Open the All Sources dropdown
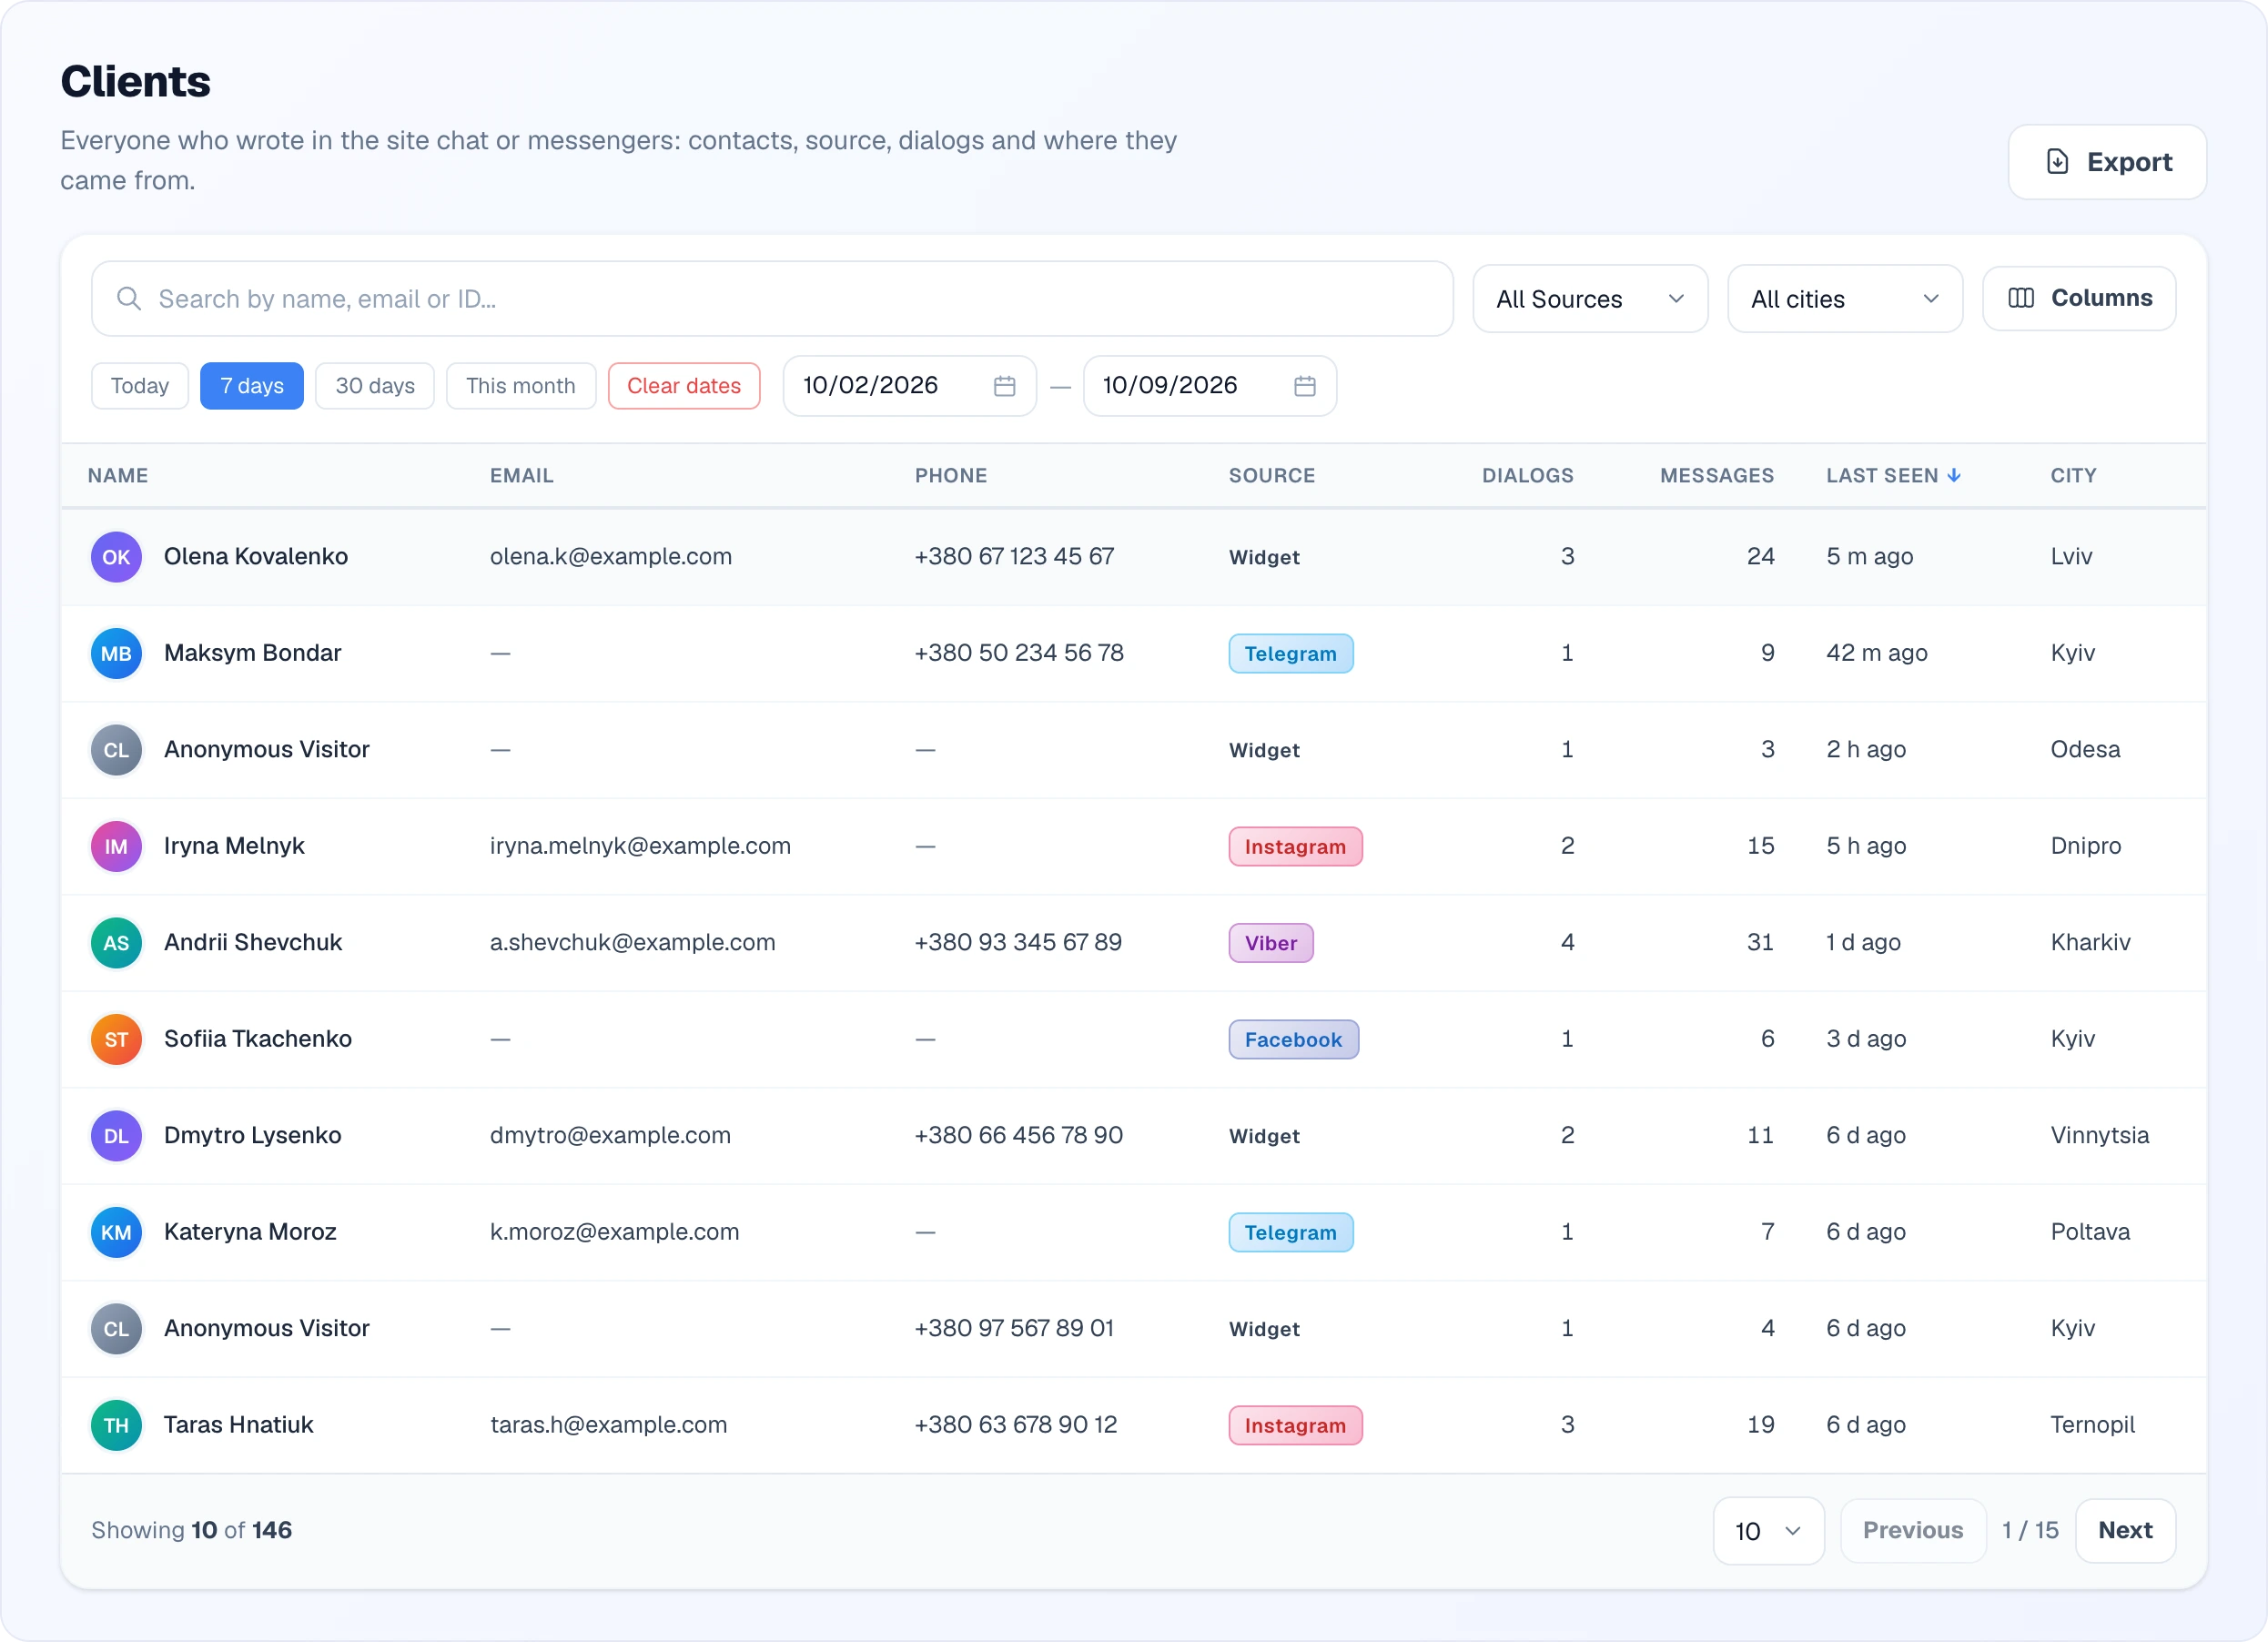2268x1642 pixels. point(1590,299)
